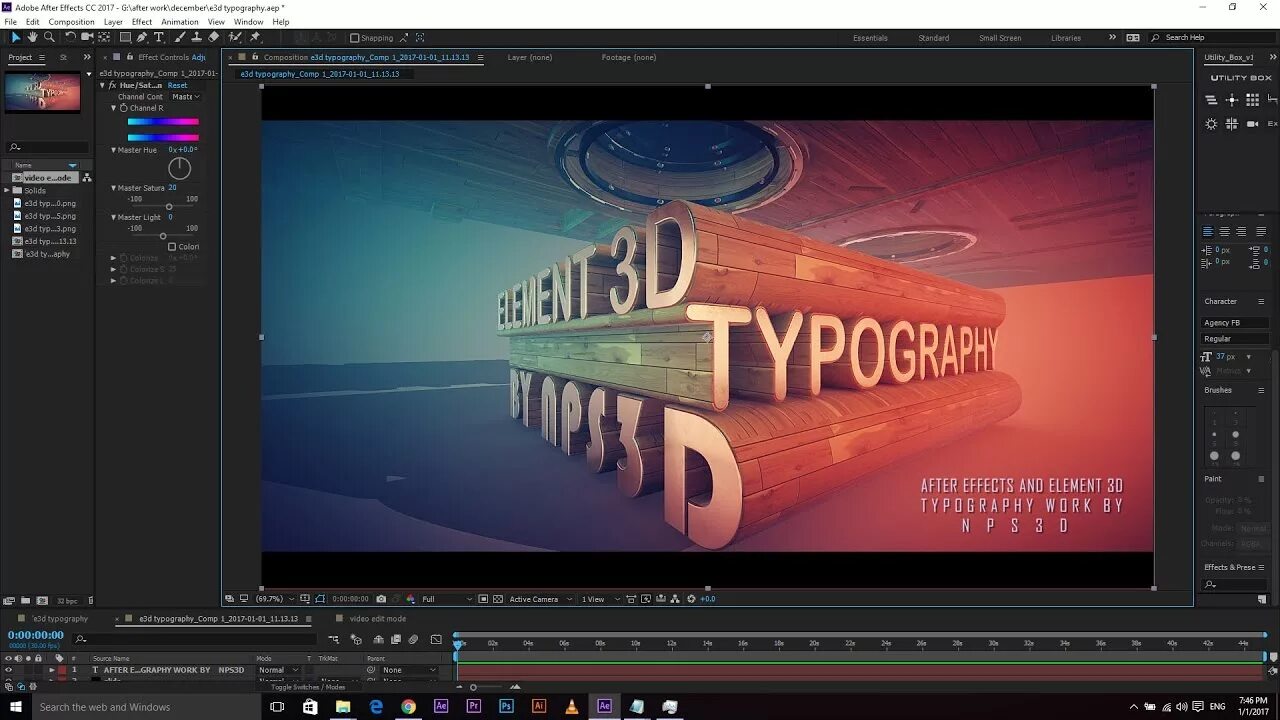The height and width of the screenshot is (720, 1280).
Task: Switch to the 'e3d typography' timeline tab
Action: [61, 619]
